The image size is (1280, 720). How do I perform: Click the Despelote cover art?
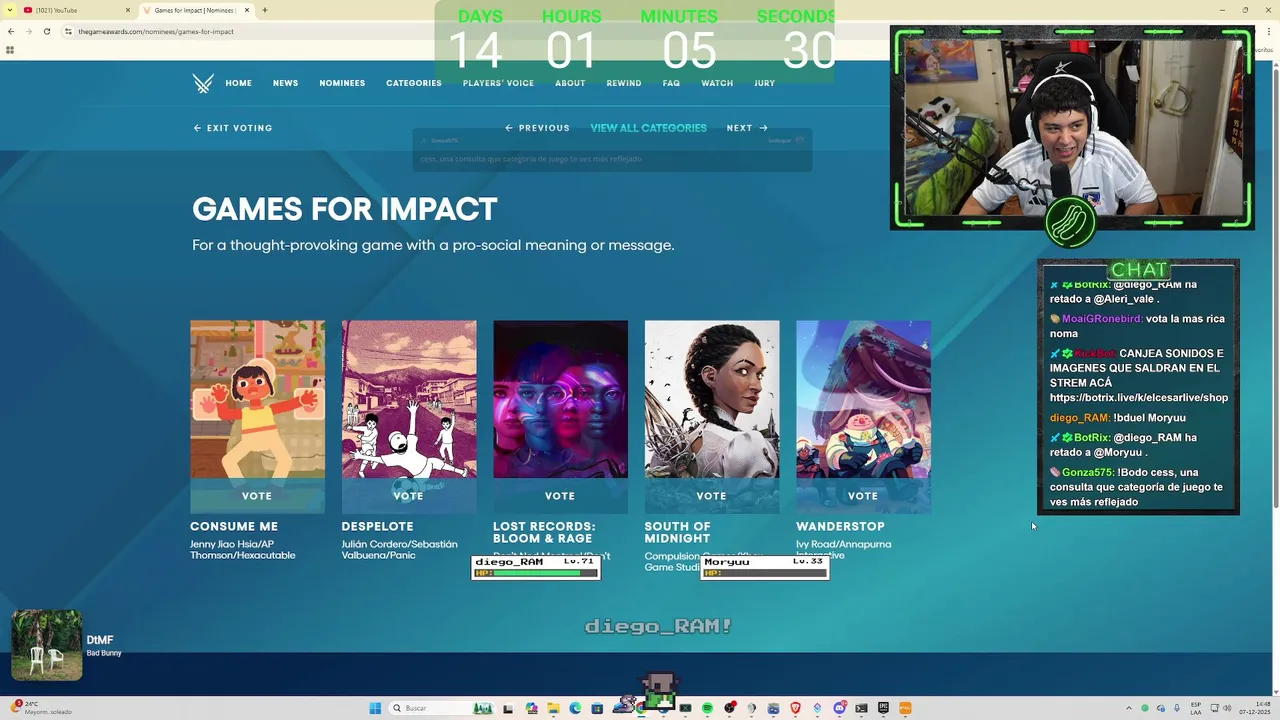(409, 399)
